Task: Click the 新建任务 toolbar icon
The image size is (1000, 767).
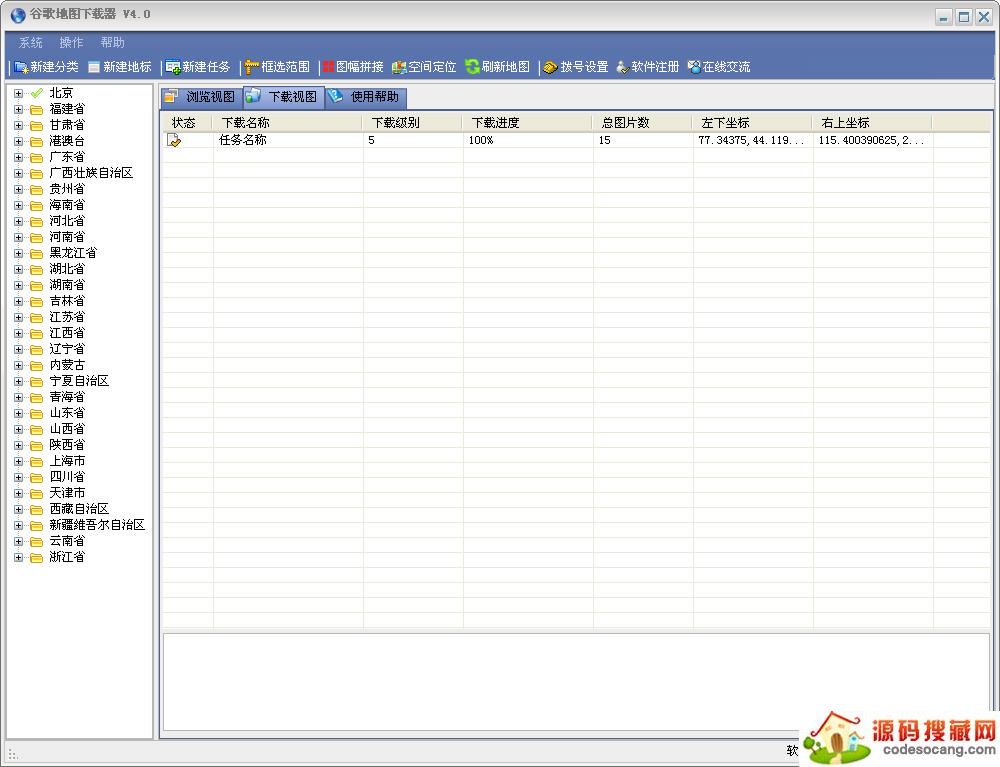Action: (x=173, y=67)
